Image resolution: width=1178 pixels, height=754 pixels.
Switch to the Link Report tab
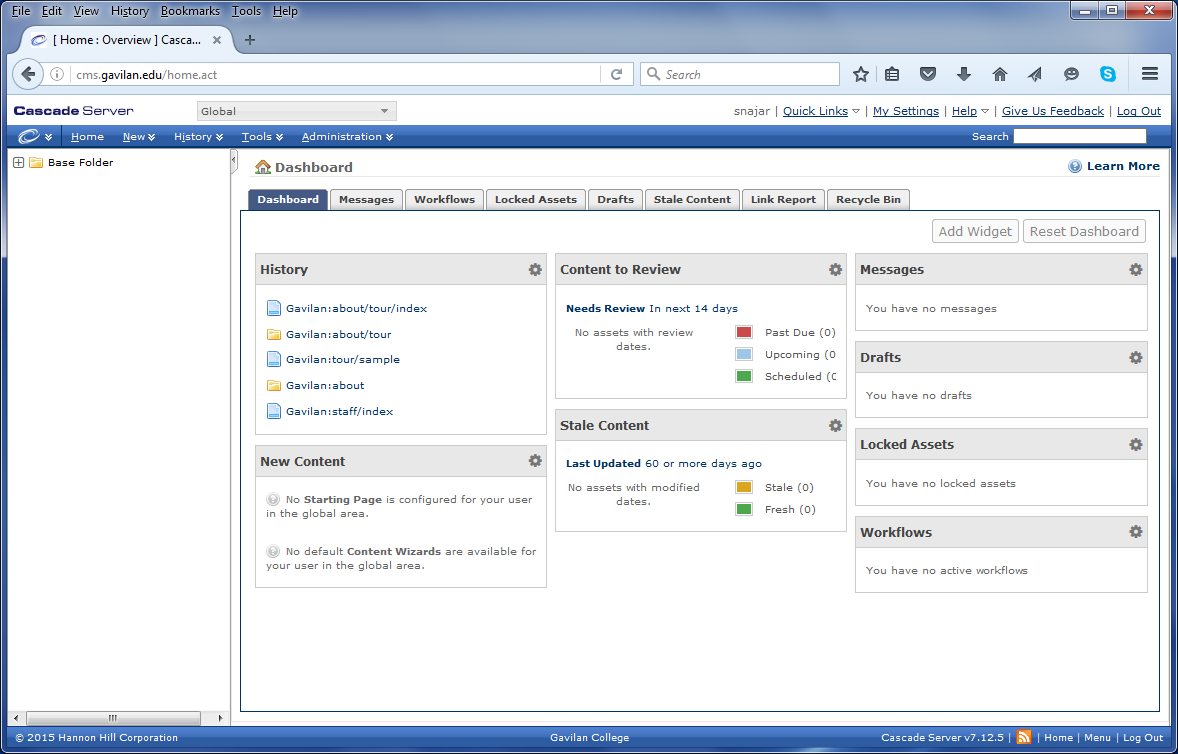click(x=783, y=200)
